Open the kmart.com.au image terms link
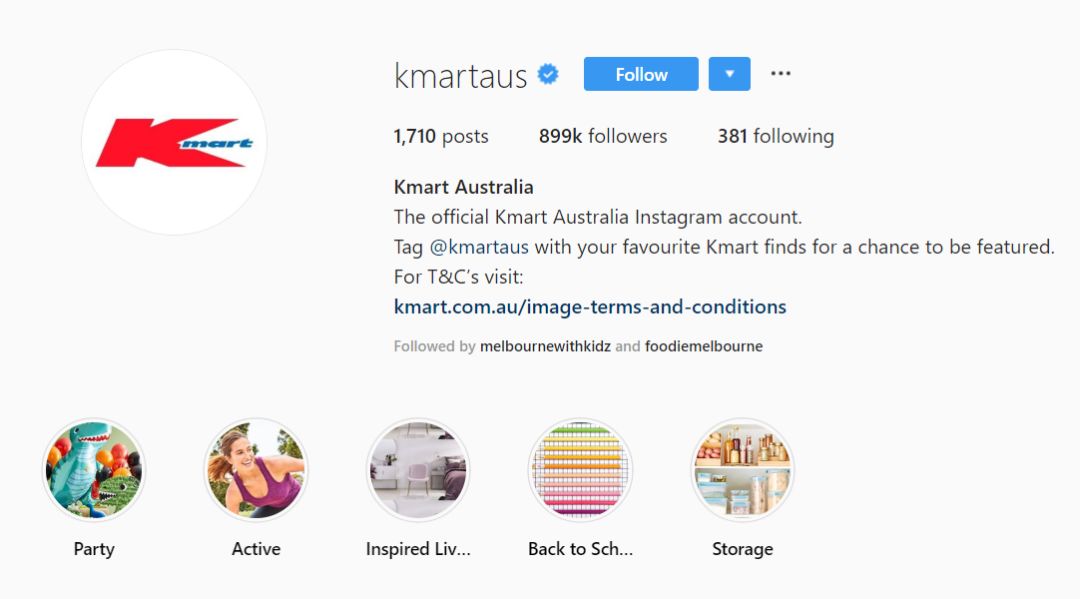This screenshot has width=1080, height=599. pos(590,306)
